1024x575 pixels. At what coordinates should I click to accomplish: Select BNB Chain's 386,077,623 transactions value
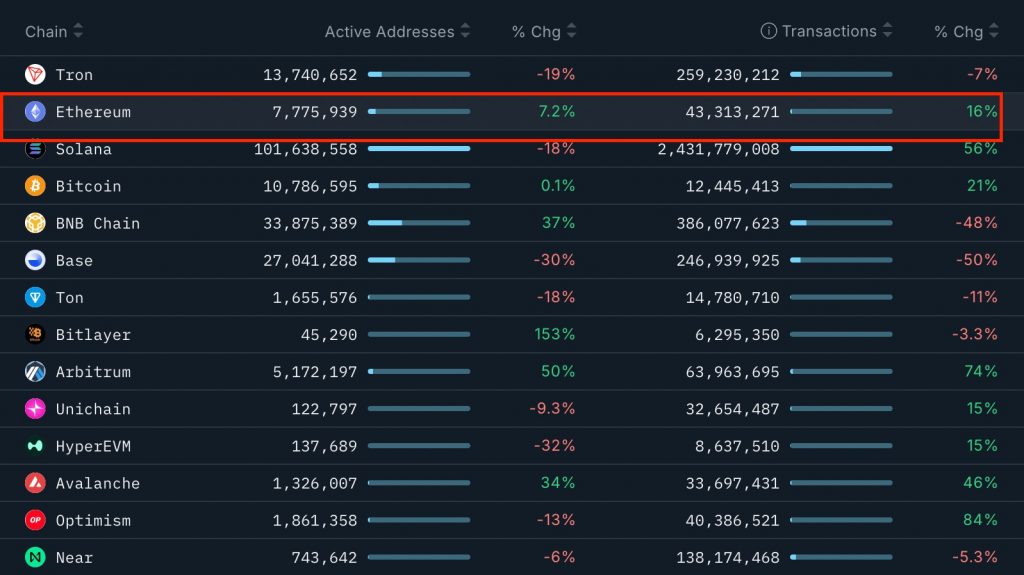(728, 223)
